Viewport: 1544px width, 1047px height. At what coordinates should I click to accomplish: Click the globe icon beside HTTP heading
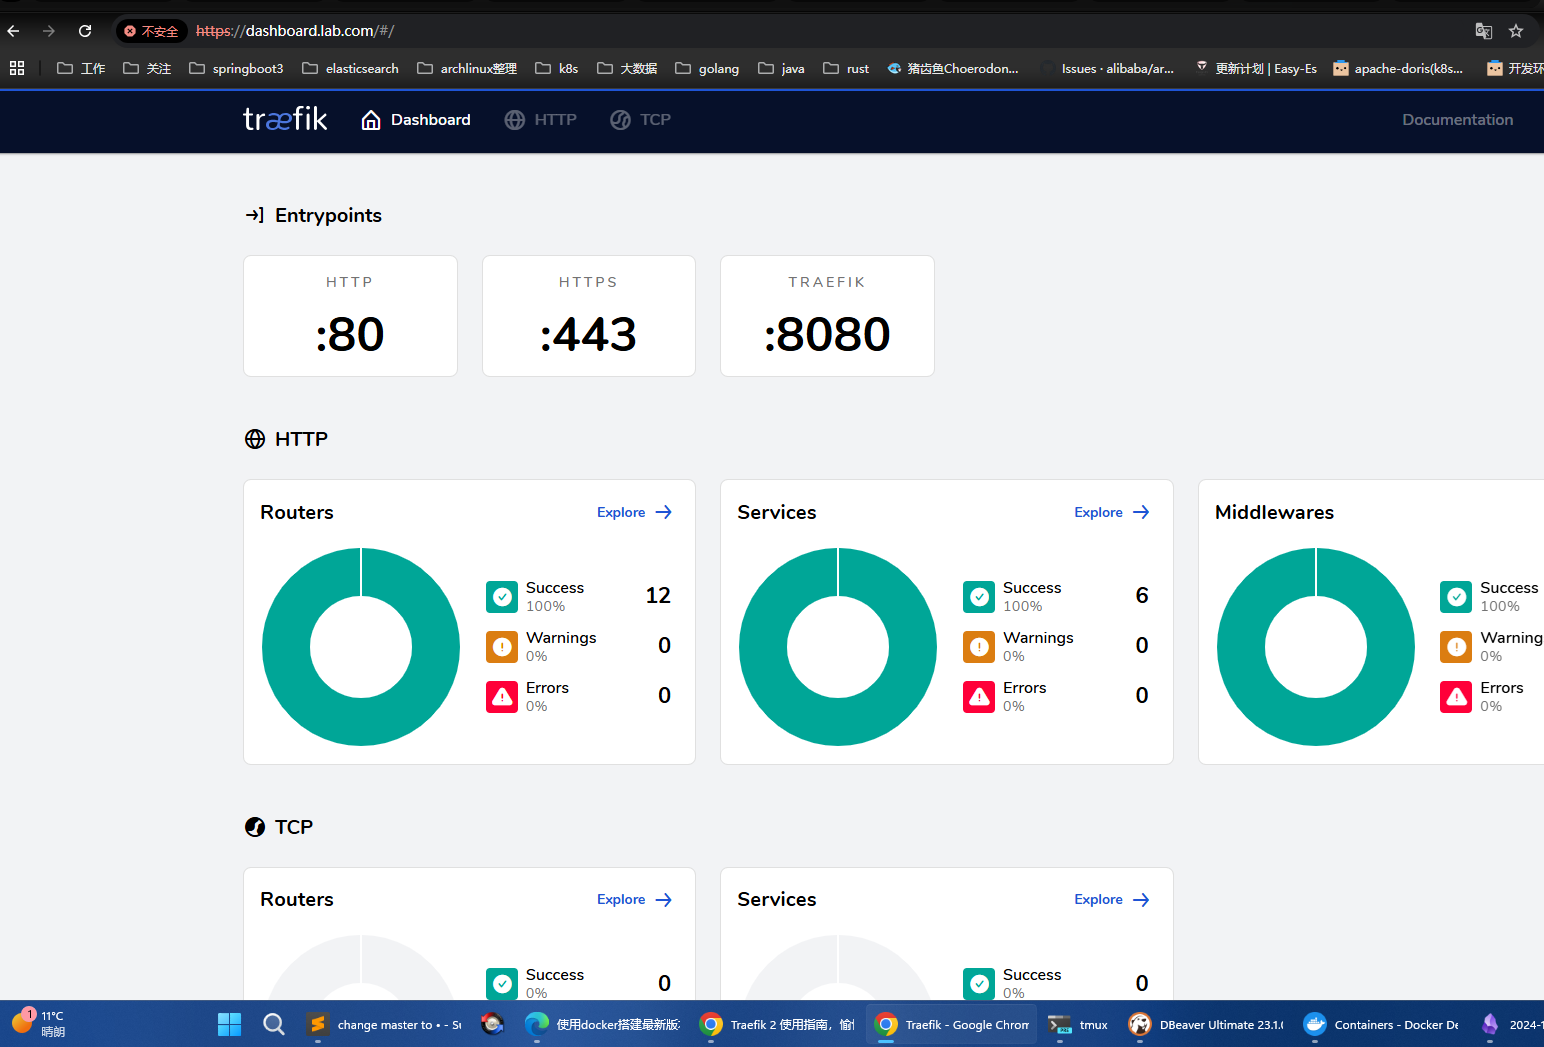255,439
